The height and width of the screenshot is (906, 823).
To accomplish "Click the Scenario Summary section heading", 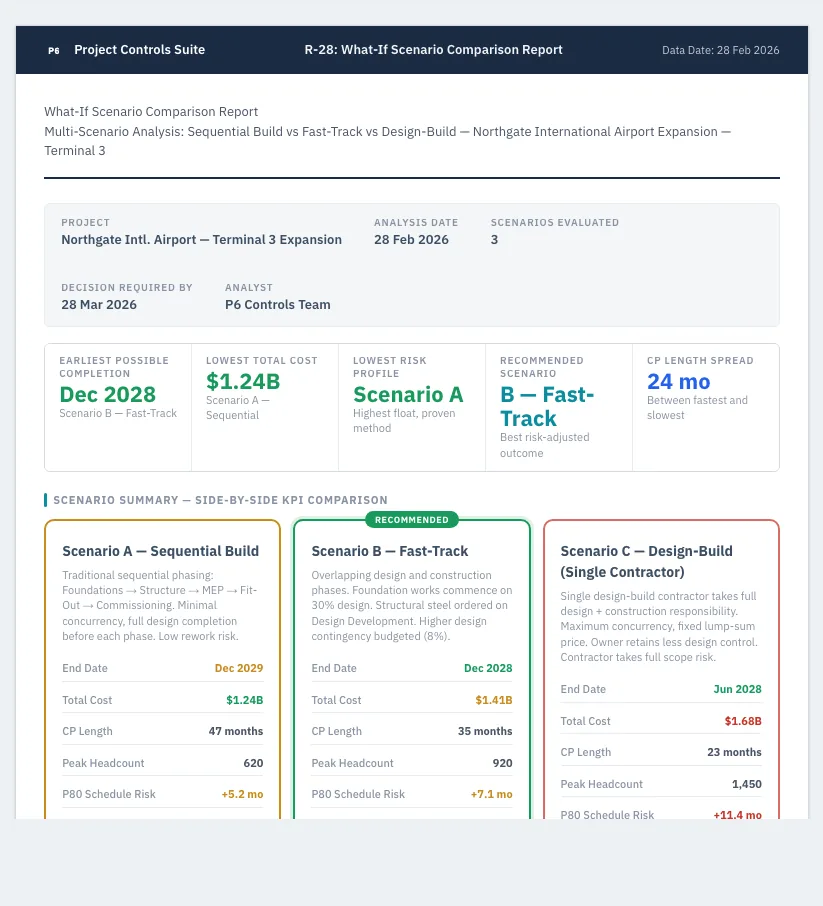I will (220, 500).
